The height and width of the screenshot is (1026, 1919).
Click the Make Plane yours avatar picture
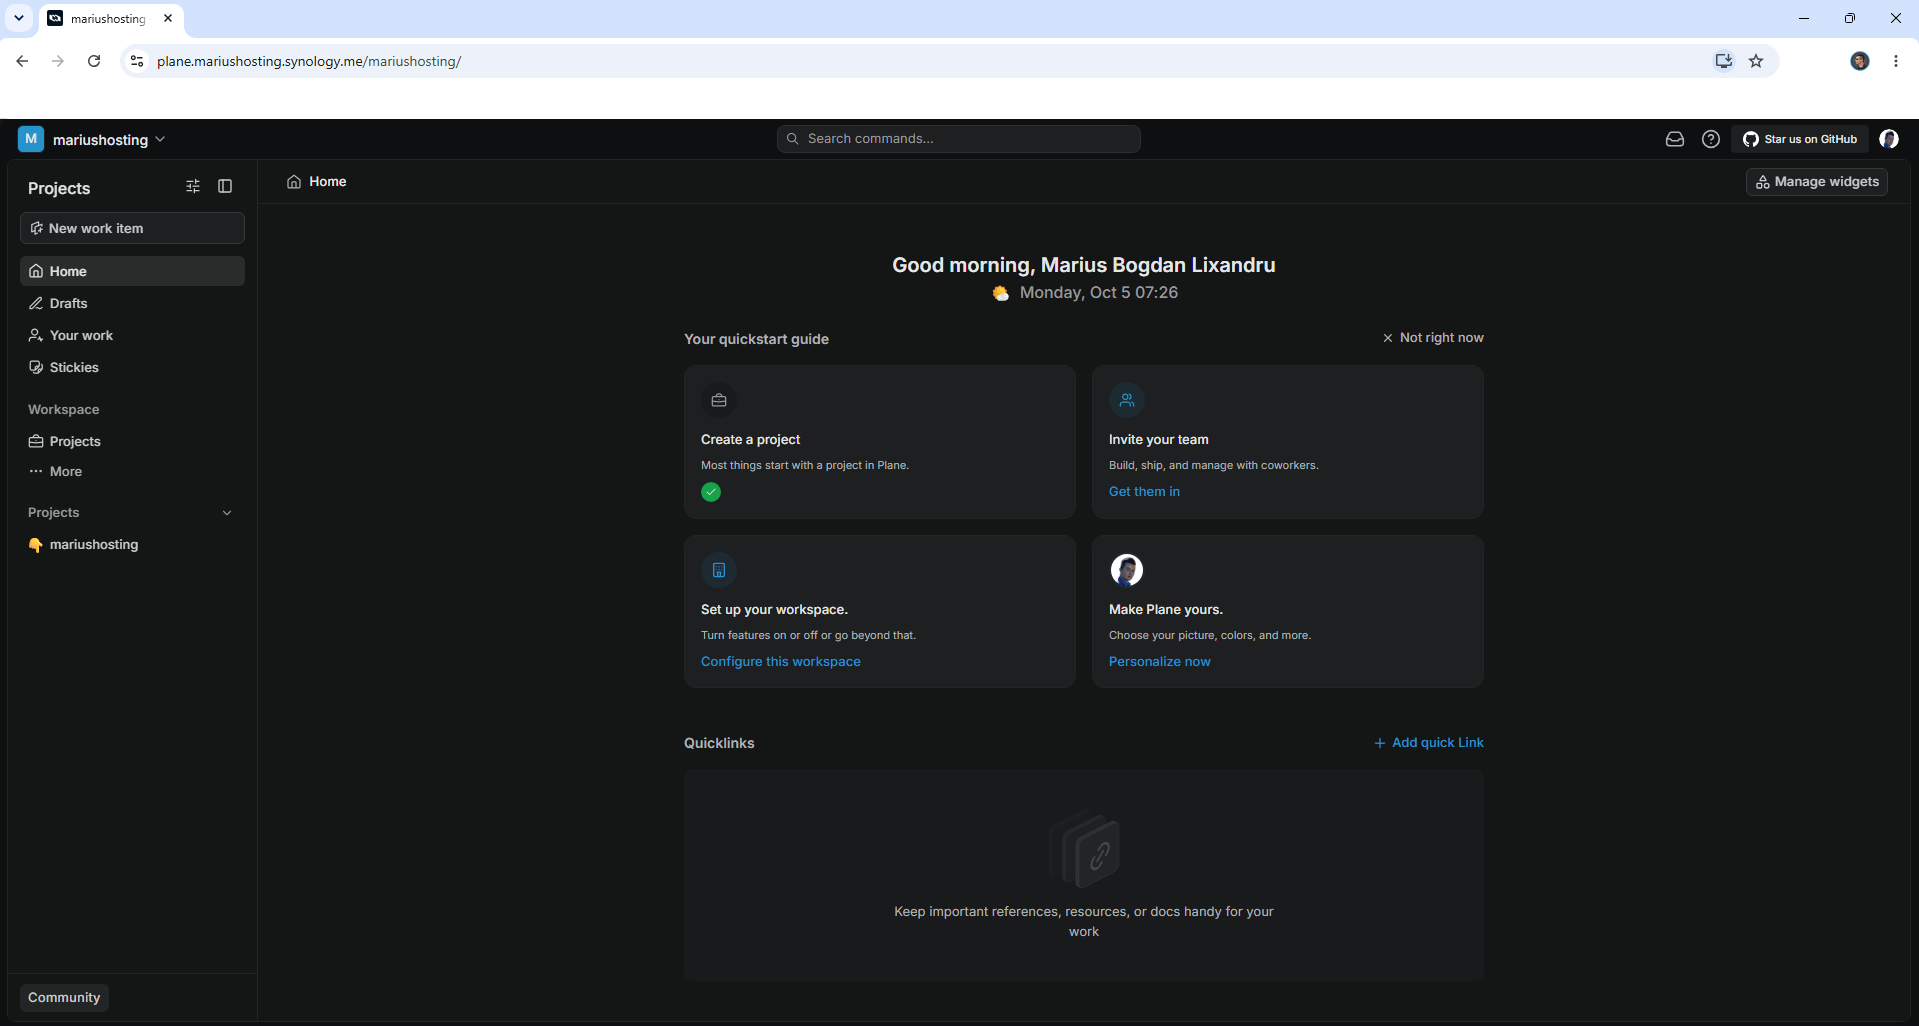coord(1127,570)
